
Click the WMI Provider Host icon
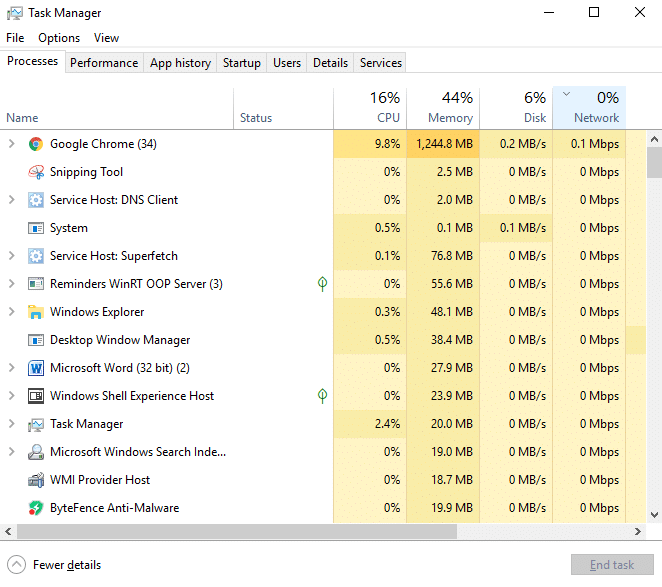tap(36, 480)
